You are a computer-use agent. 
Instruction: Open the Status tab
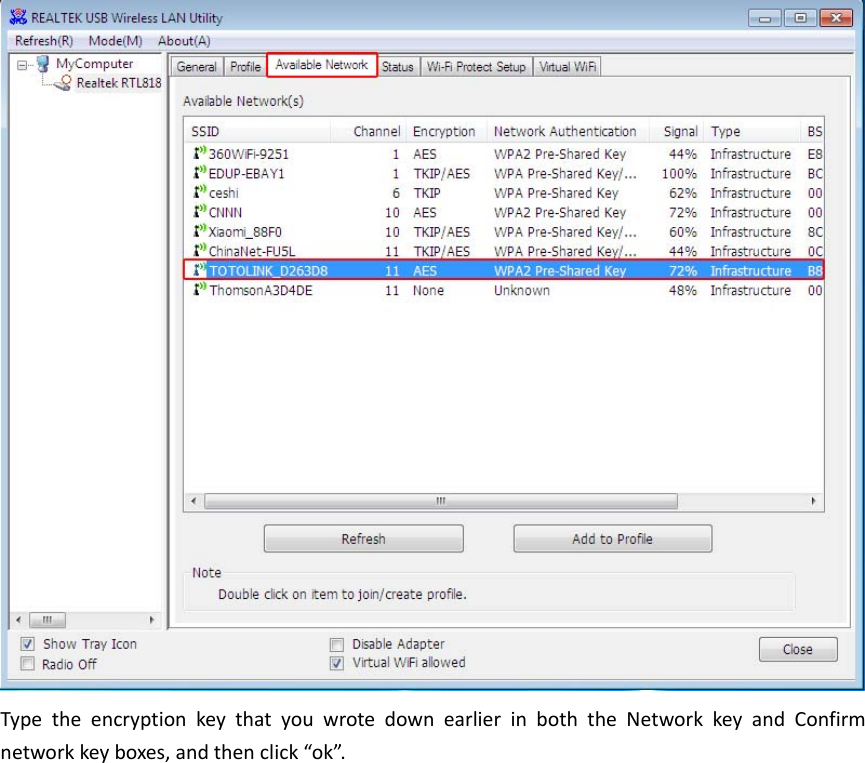pos(397,67)
